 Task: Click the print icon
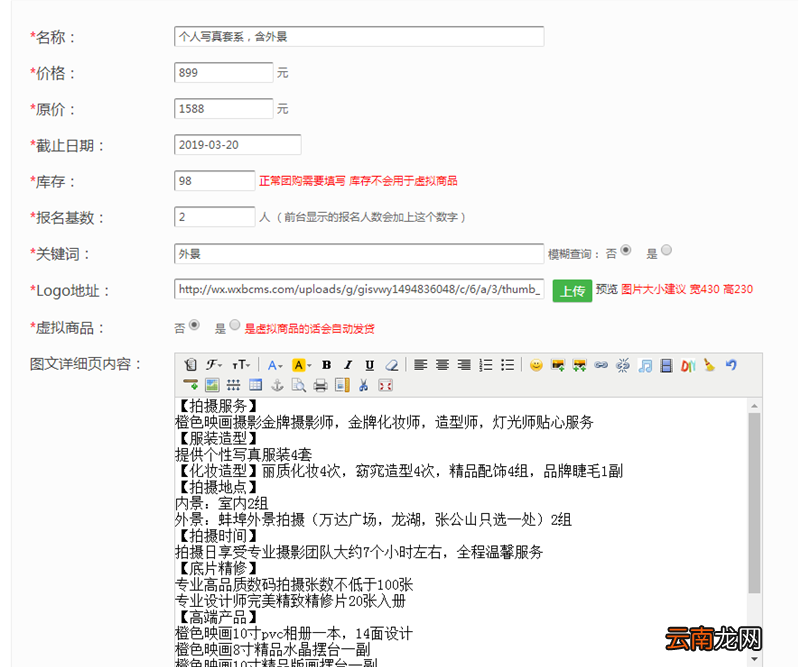click(321, 385)
